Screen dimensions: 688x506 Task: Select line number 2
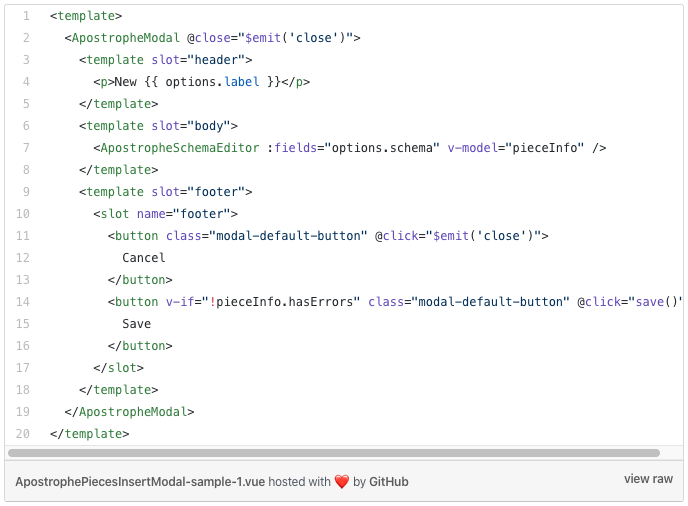[x=26, y=38]
